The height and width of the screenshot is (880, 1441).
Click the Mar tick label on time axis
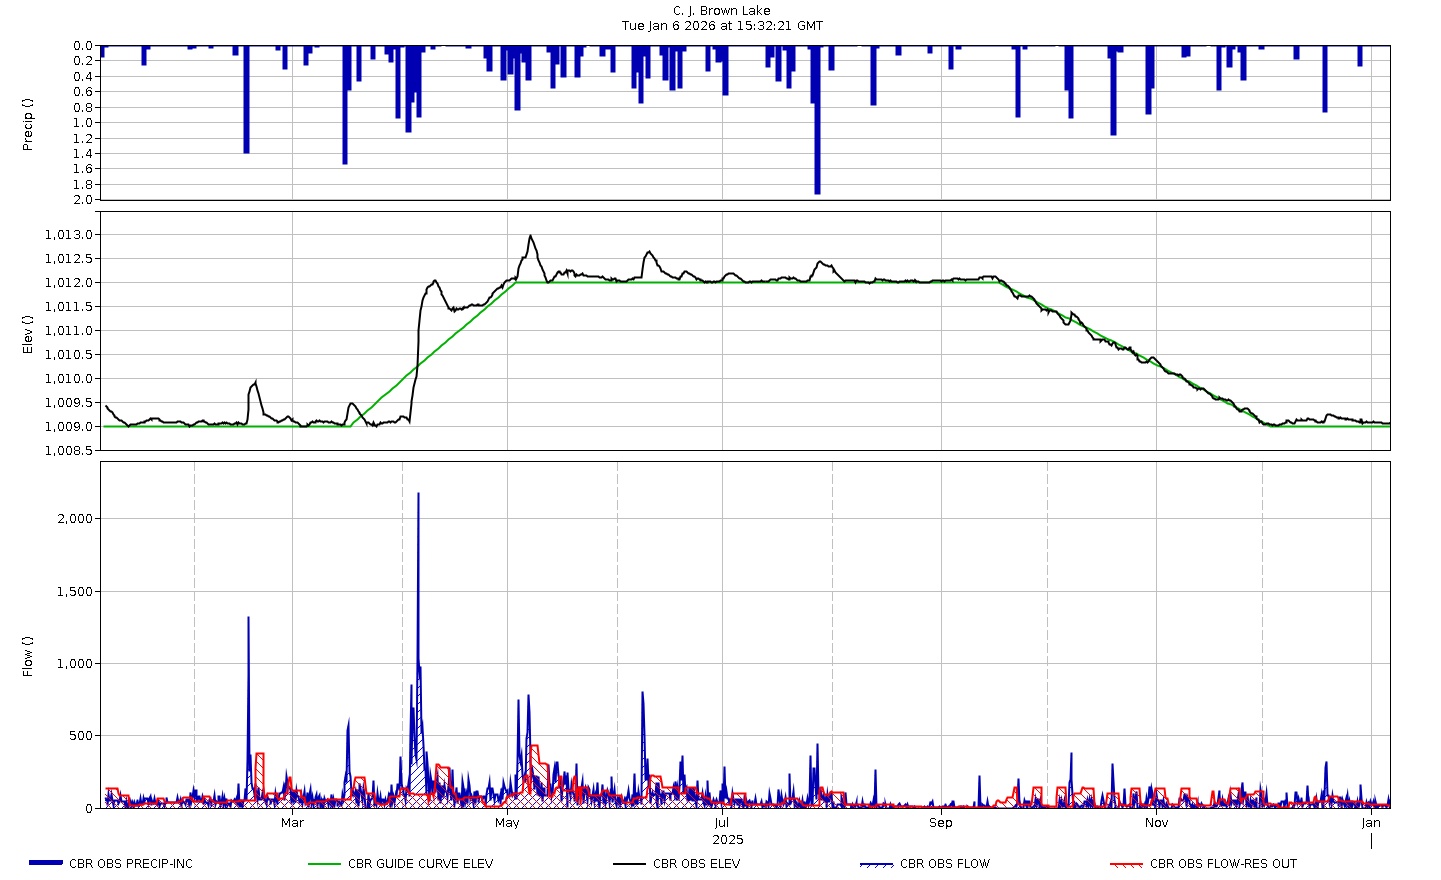pos(292,823)
